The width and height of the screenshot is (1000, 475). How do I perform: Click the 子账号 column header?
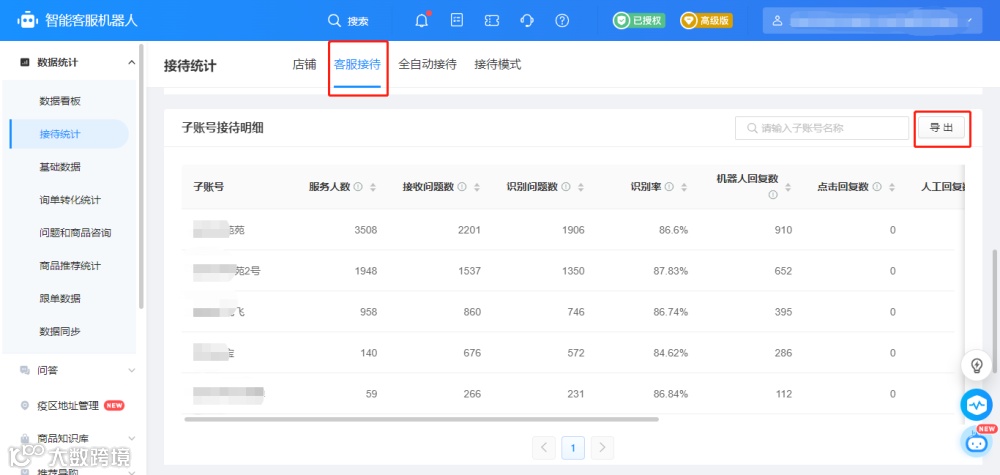209,187
